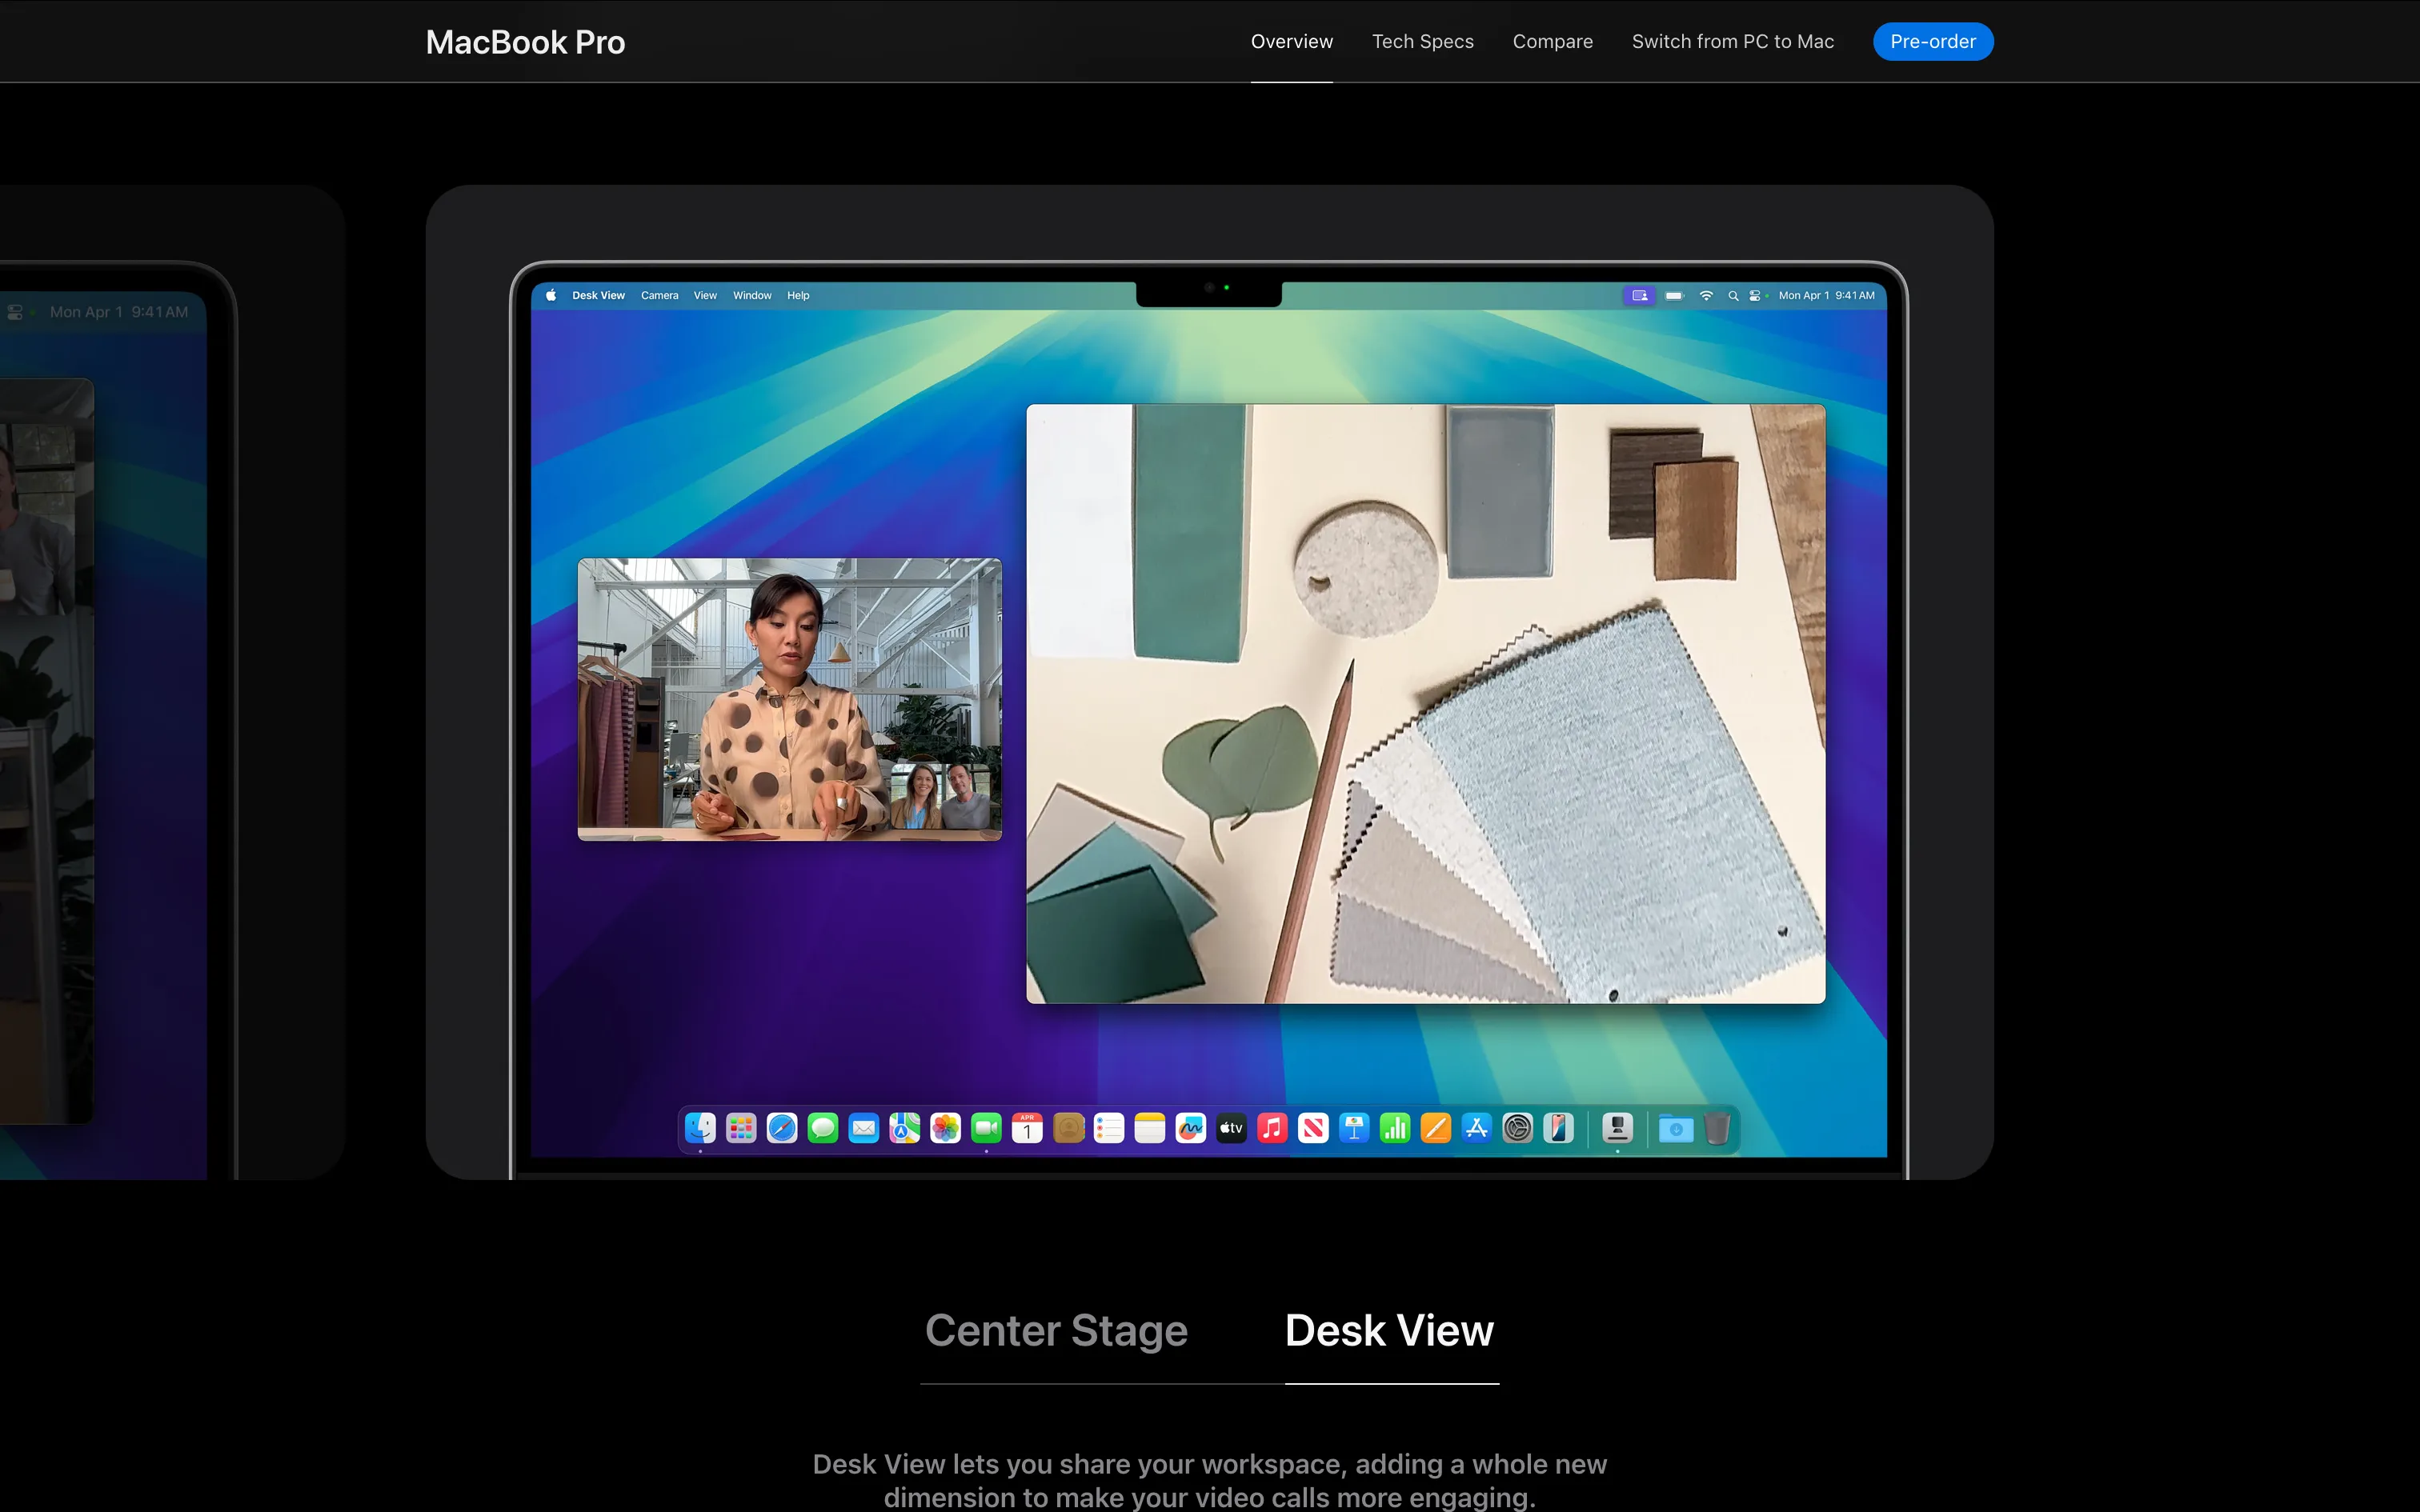Open the Switch from PC to Mac link
Image resolution: width=2420 pixels, height=1512 pixels.
coord(1732,41)
